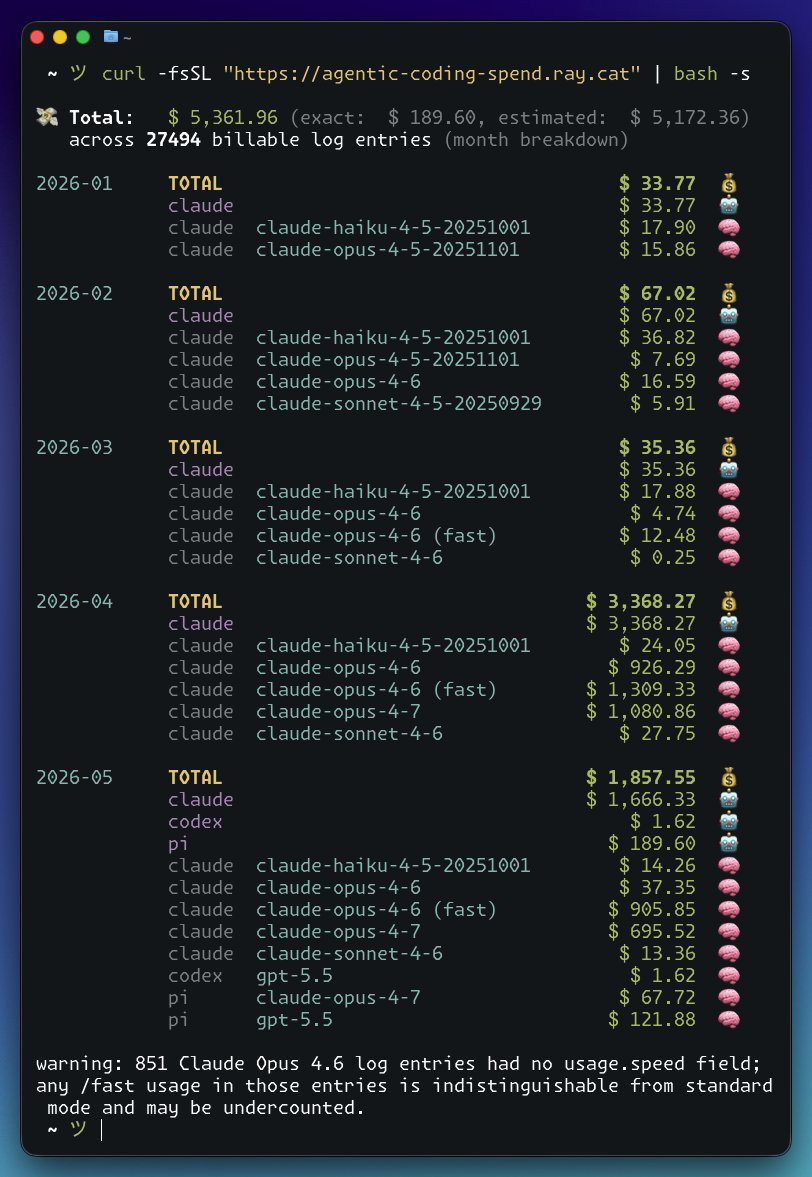Image resolution: width=812 pixels, height=1177 pixels.
Task: Click the 2026-05 TOTAL amount $ 1,857.55
Action: click(x=641, y=778)
